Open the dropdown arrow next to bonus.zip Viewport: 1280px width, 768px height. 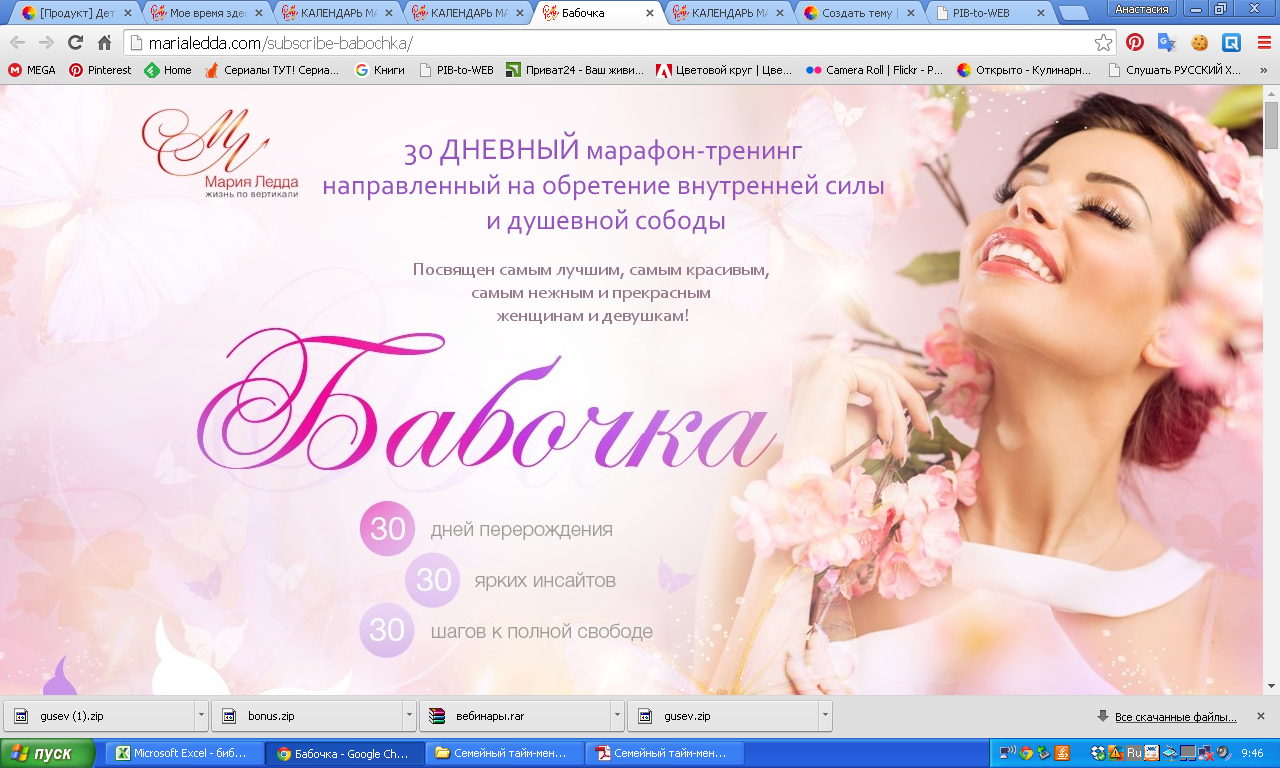409,716
